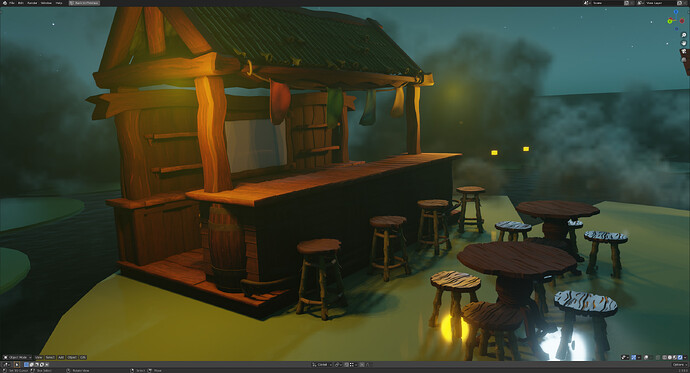Open the Render menu

[x=32, y=3]
